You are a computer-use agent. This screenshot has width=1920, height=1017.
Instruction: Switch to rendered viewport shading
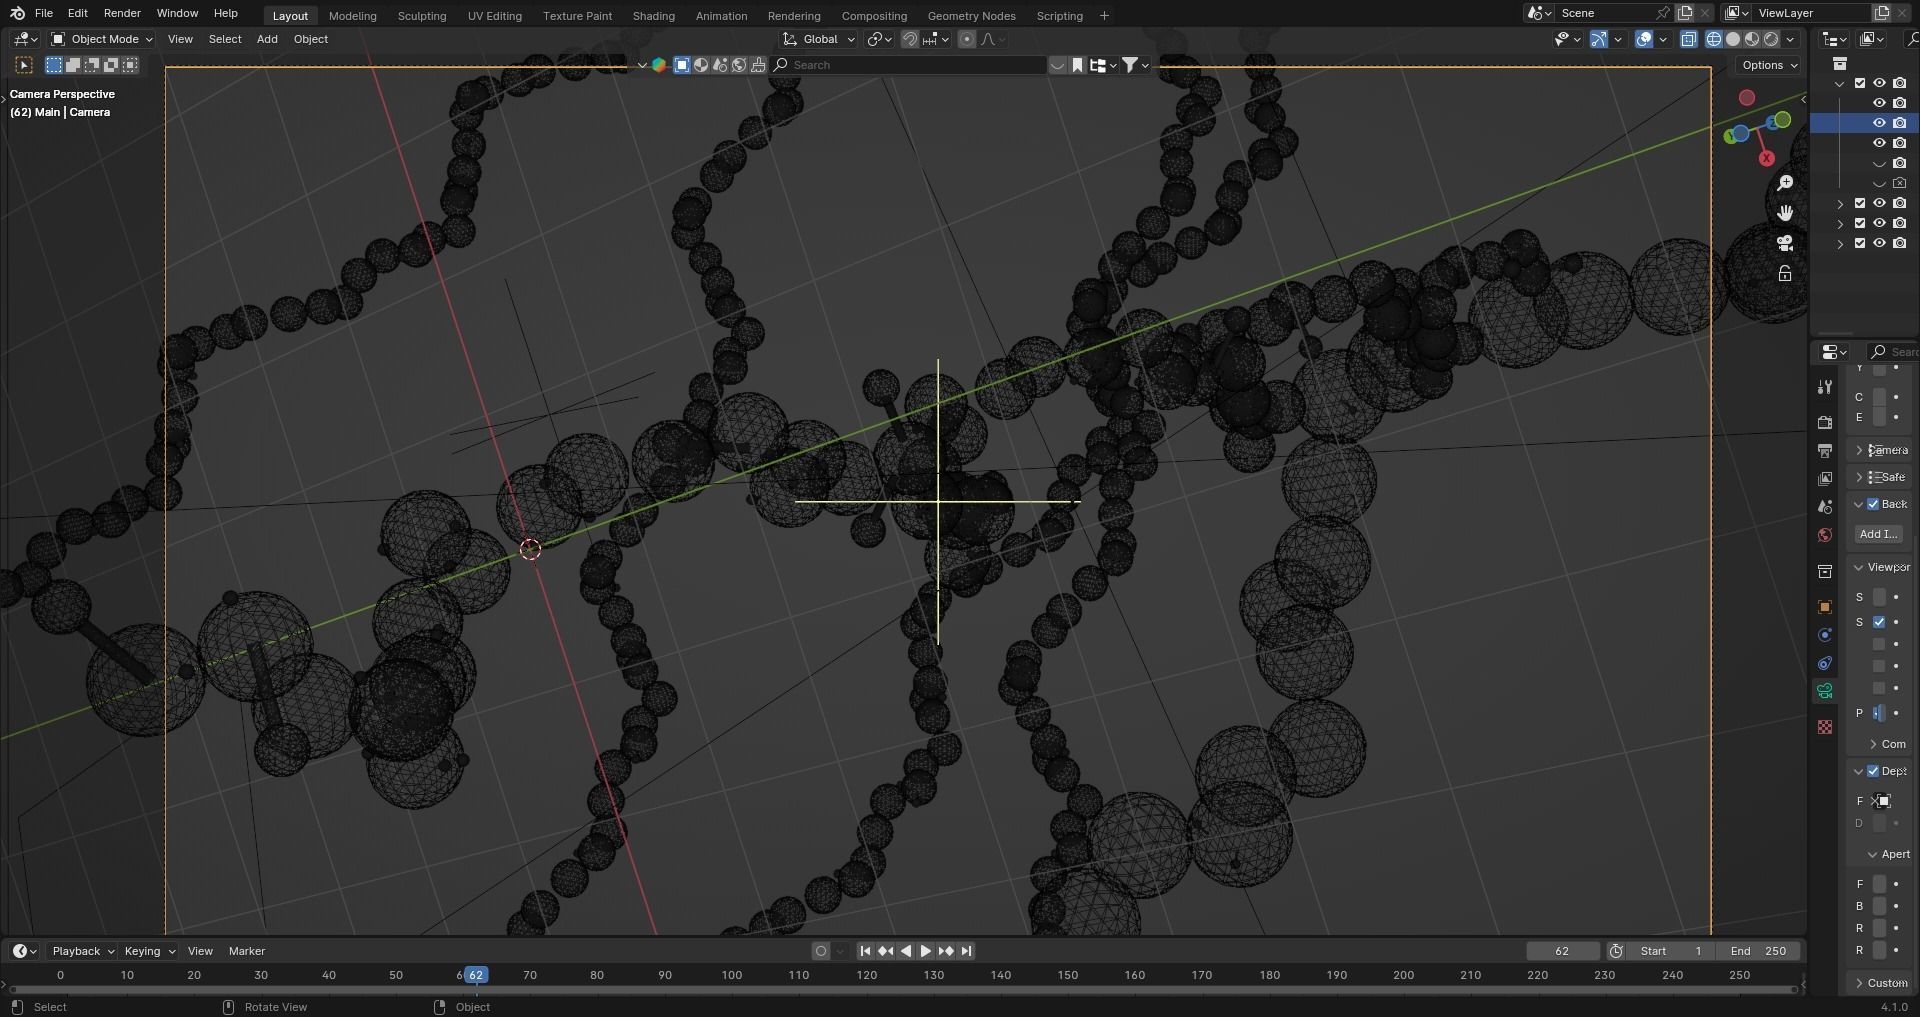pyautogui.click(x=1771, y=39)
